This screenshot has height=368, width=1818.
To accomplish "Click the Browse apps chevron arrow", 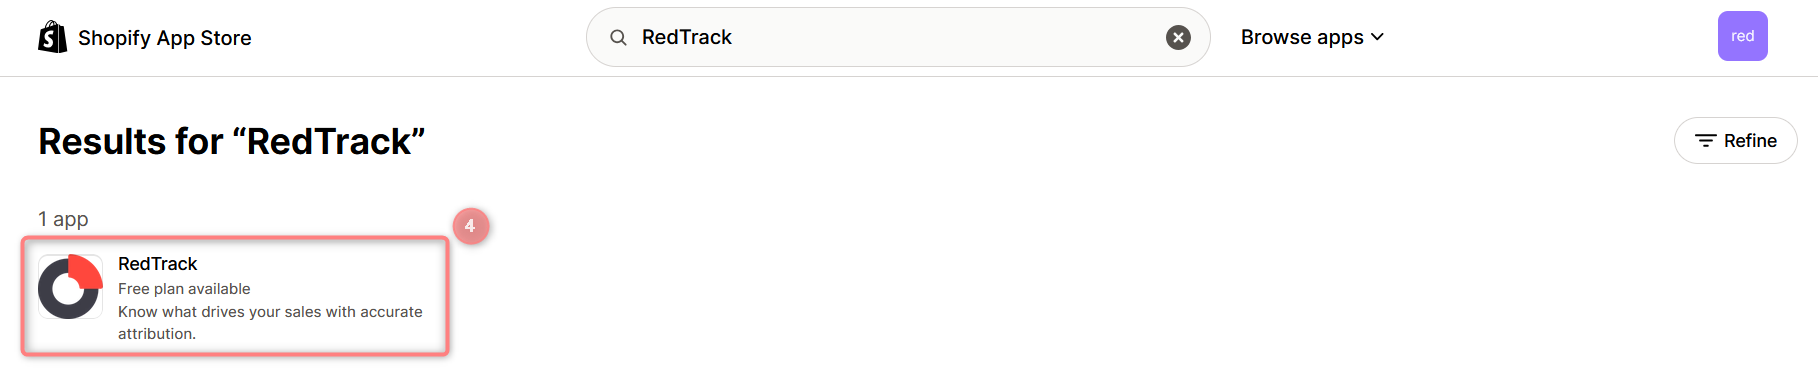I will pos(1377,37).
